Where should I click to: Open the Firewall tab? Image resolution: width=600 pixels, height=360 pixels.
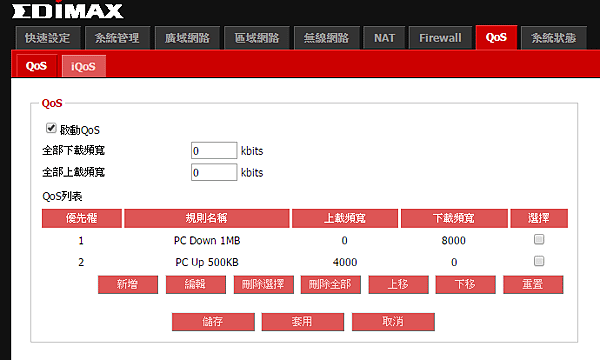pos(440,38)
